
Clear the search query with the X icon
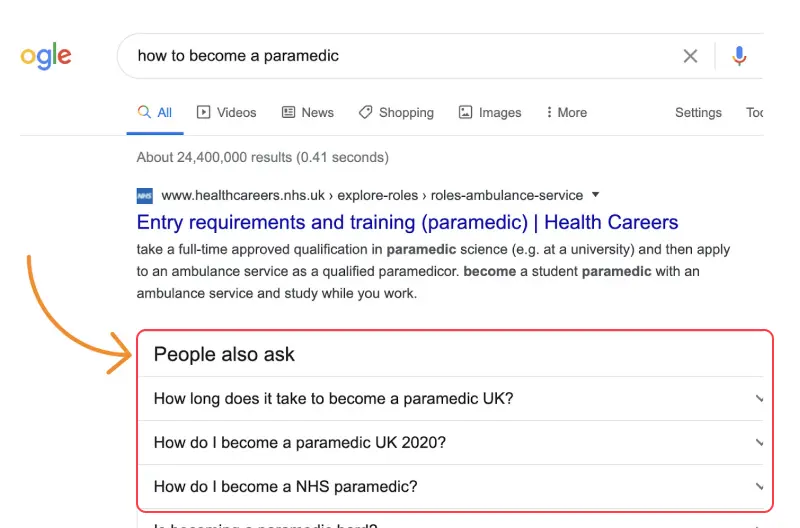click(690, 56)
